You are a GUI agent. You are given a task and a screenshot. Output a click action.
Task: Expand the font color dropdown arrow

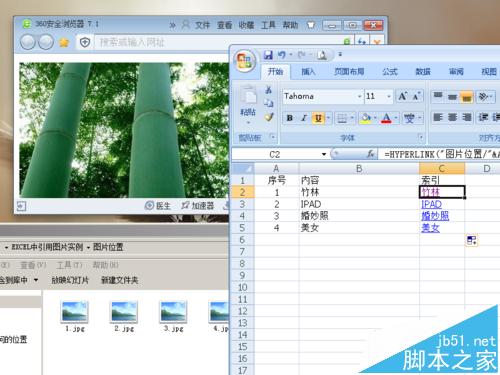(x=396, y=118)
